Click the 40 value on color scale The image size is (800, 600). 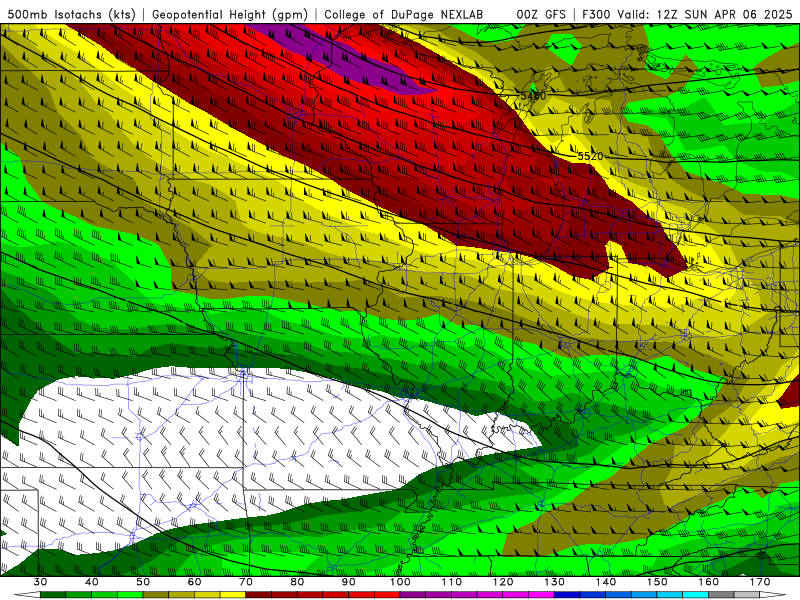pyautogui.click(x=92, y=582)
